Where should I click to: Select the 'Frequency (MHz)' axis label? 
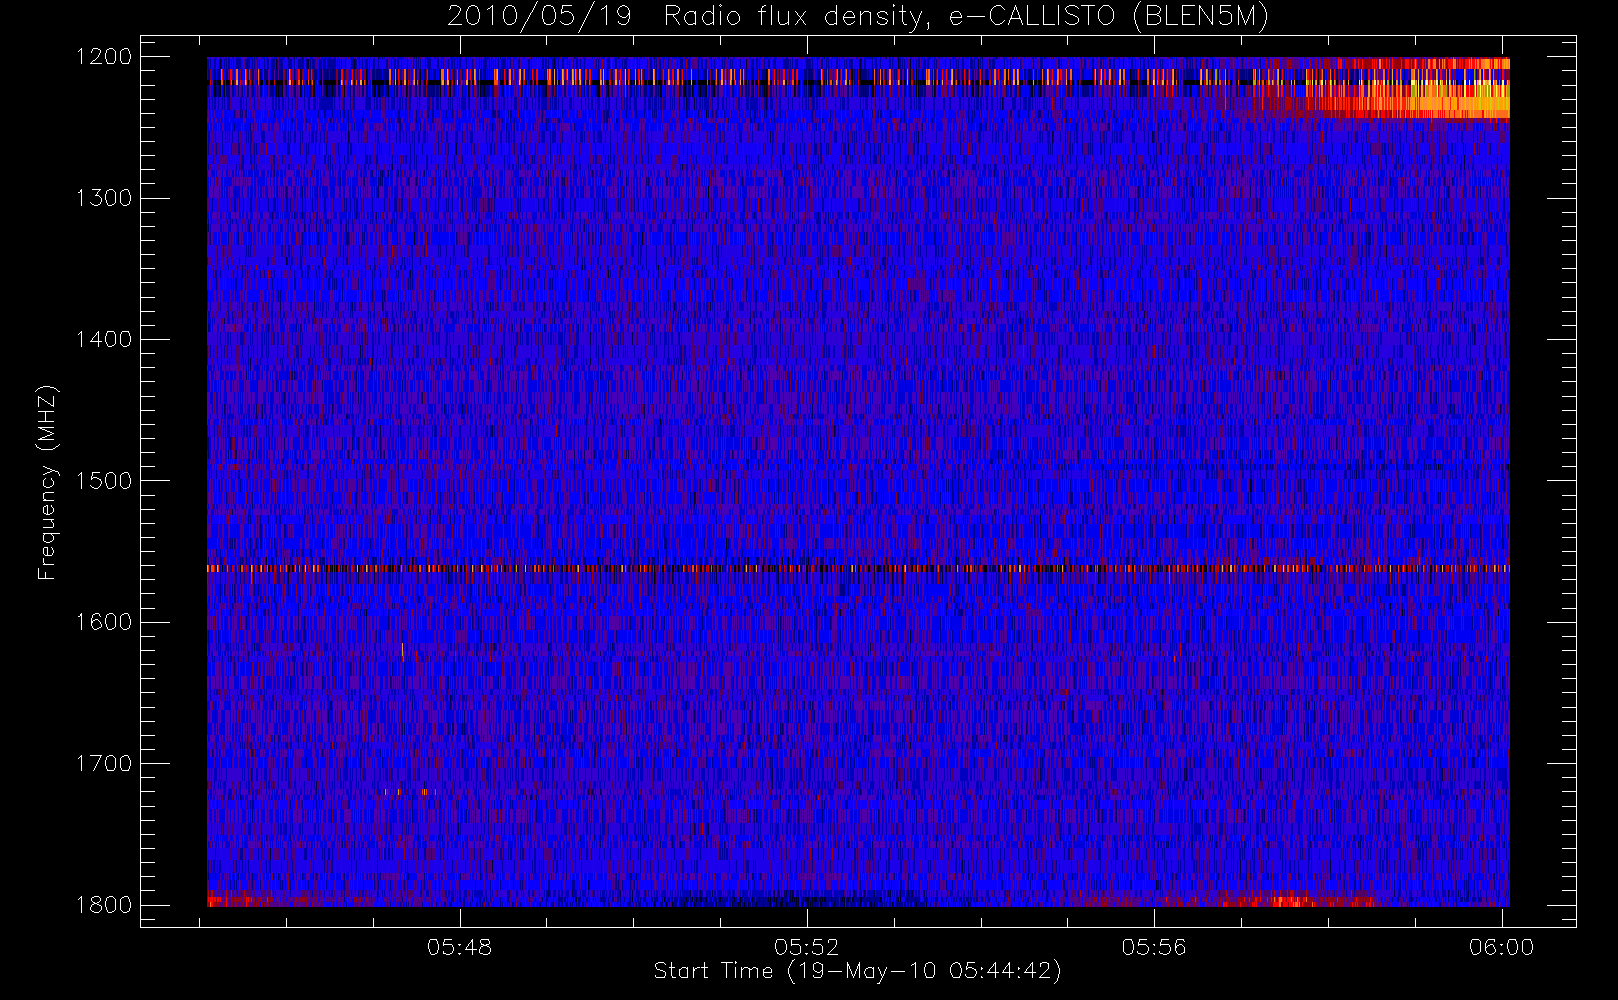(x=46, y=482)
